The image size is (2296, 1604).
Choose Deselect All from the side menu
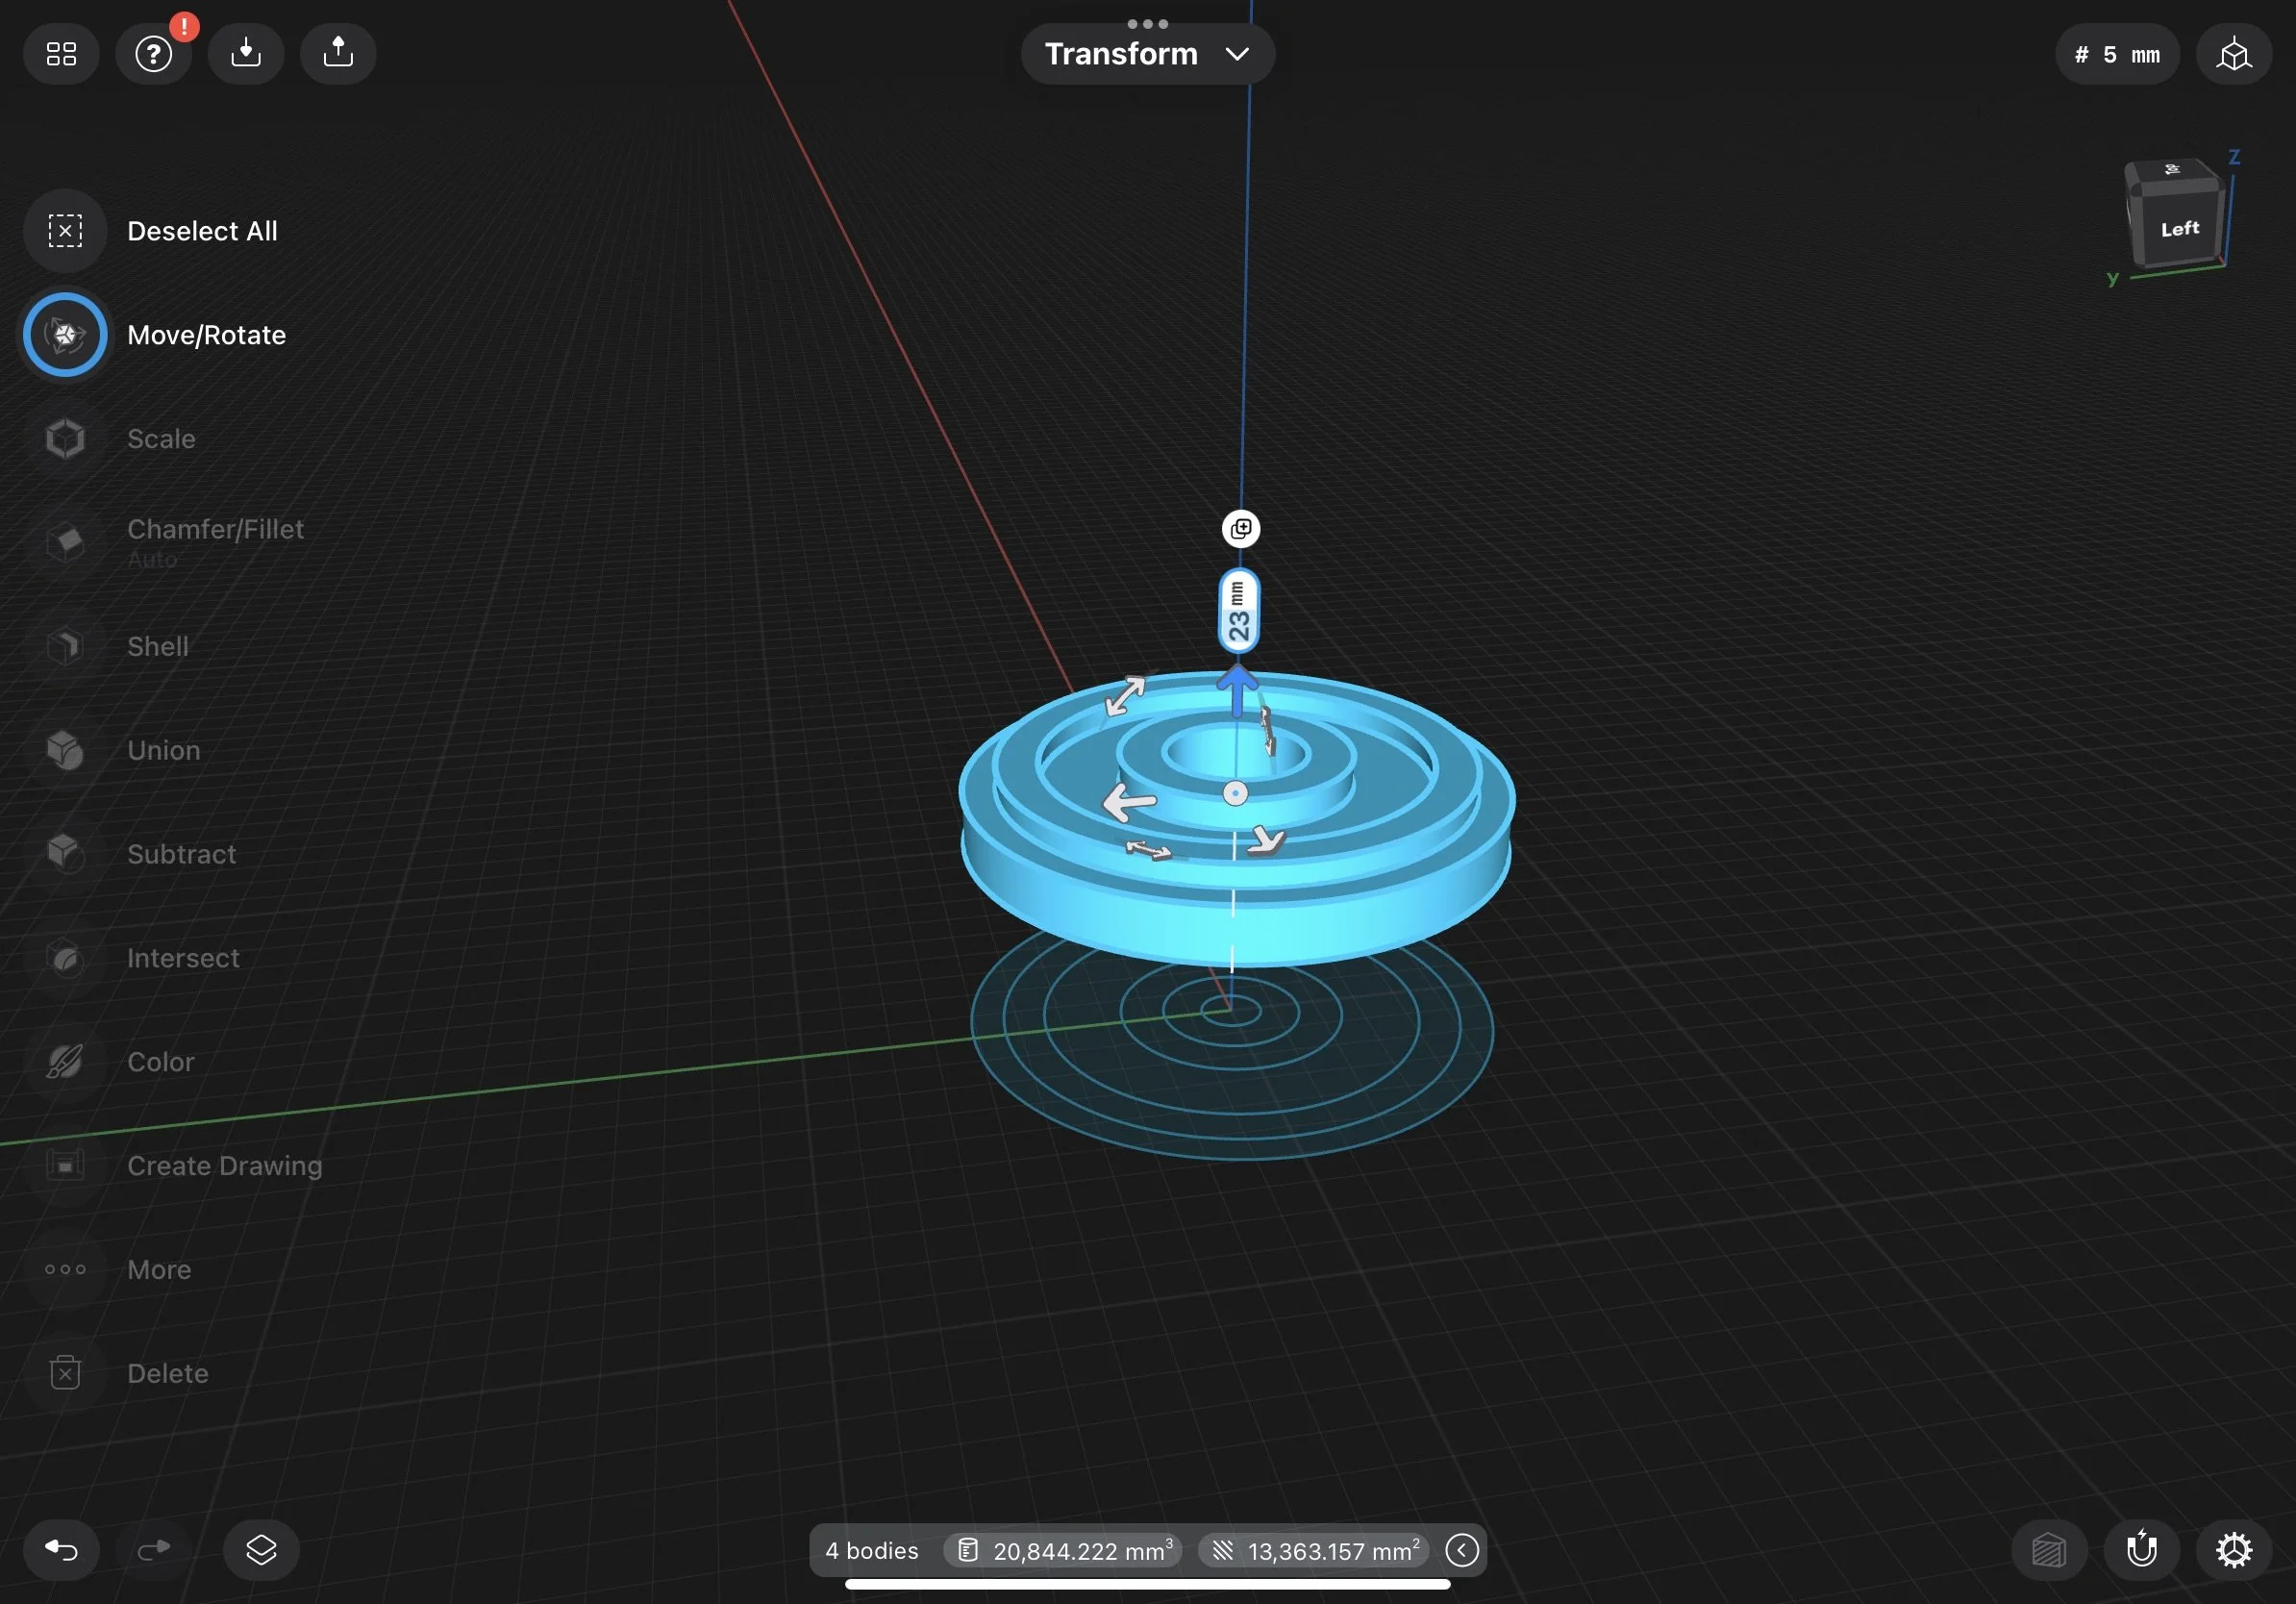tap(65, 231)
